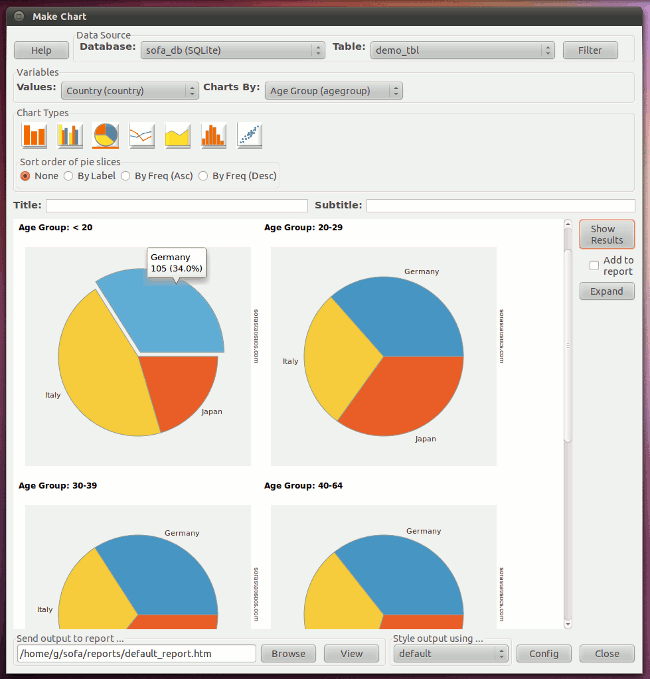
Task: Open the Table dropdown showing demo_tbl
Action: pos(461,50)
